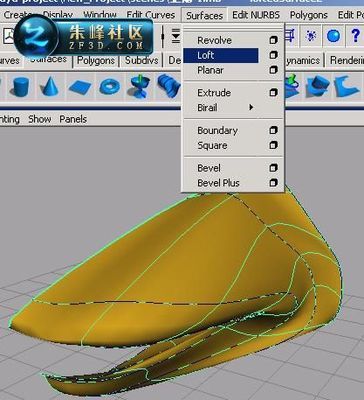This screenshot has width=364, height=400.
Task: Open Boundary option box
Action: click(273, 130)
